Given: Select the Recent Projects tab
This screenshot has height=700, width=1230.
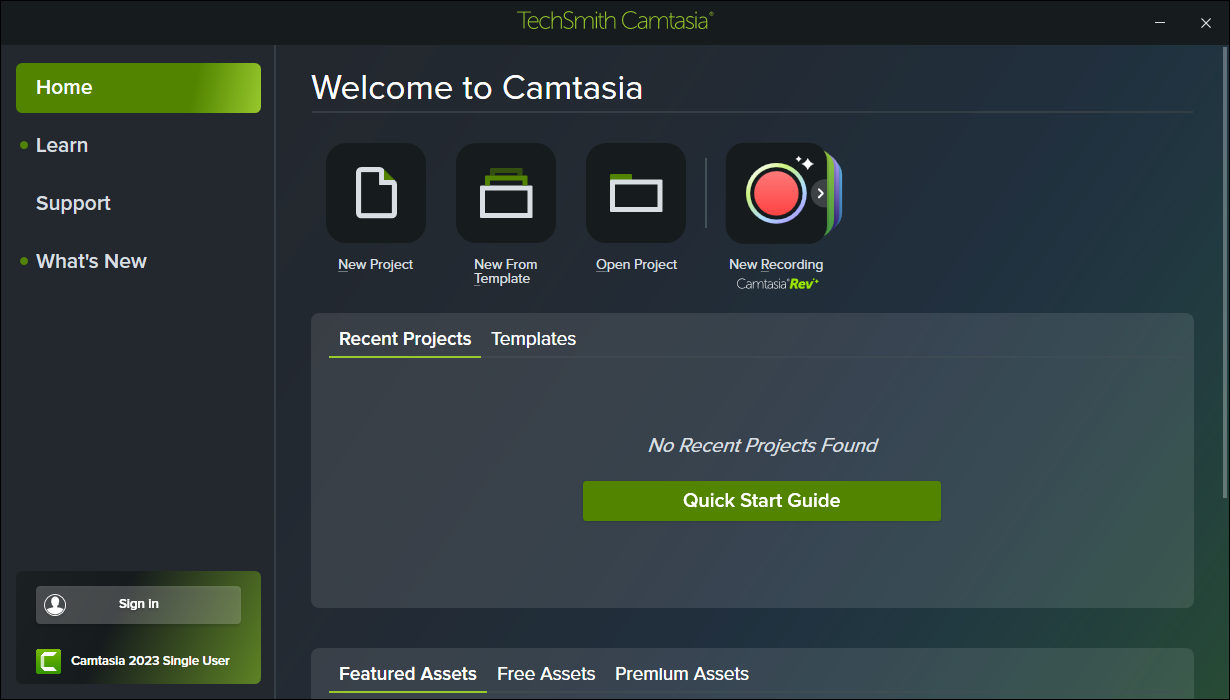Looking at the screenshot, I should pyautogui.click(x=405, y=339).
